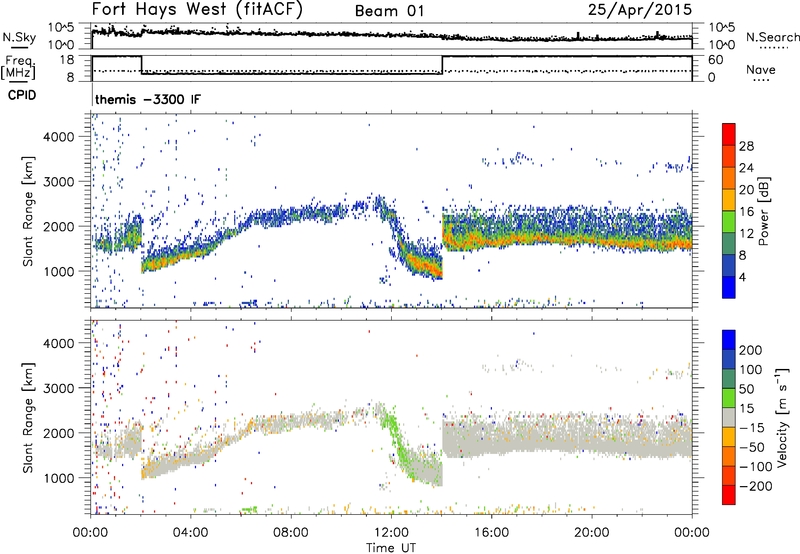Viewport: 800px width, 554px height.
Task: Click the '200' velocity colorbar tick
Action: point(751,350)
